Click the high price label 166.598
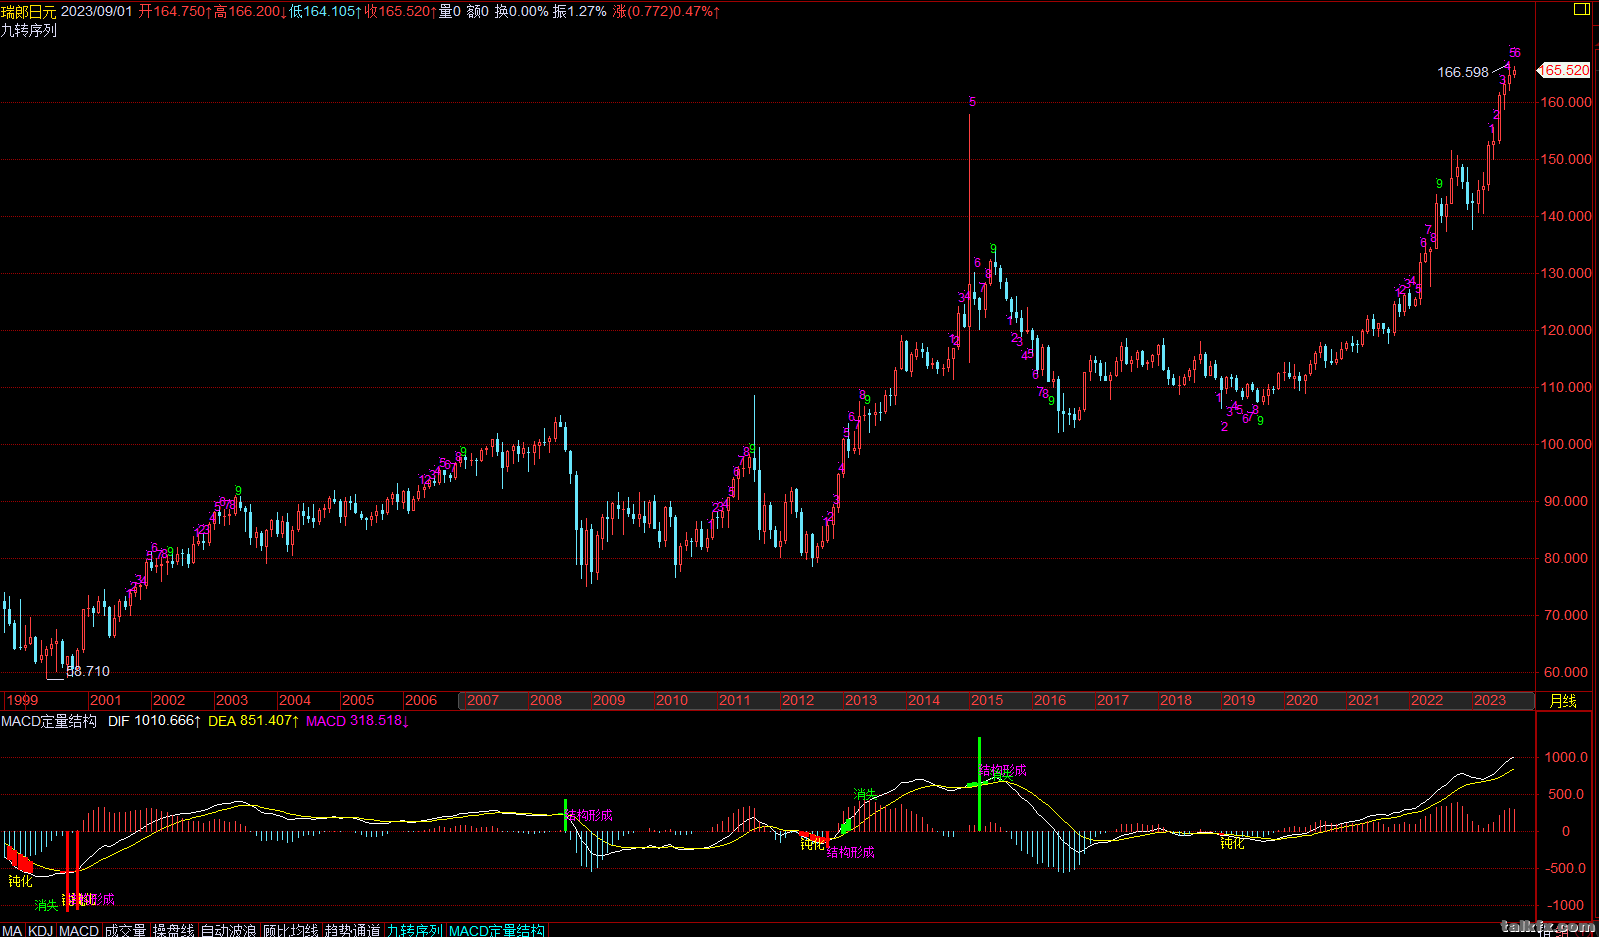The image size is (1599, 937). (1463, 72)
